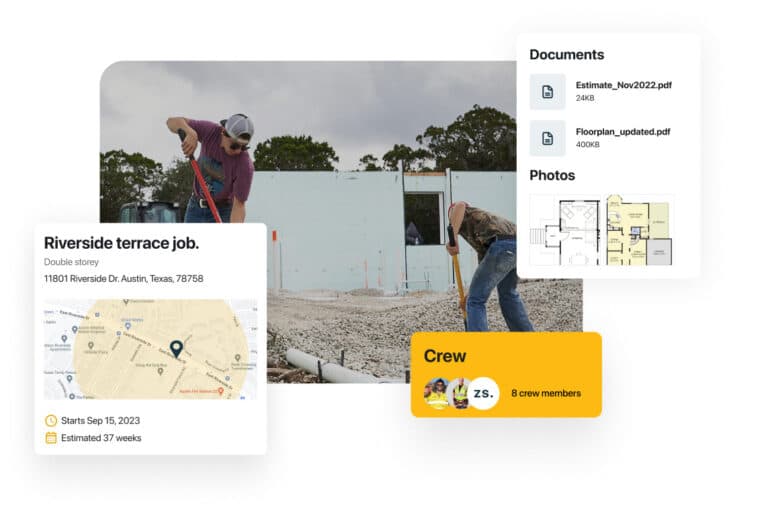The image size is (768, 513).
Task: Open file Floorplan_updated.pdf
Action: point(623,132)
